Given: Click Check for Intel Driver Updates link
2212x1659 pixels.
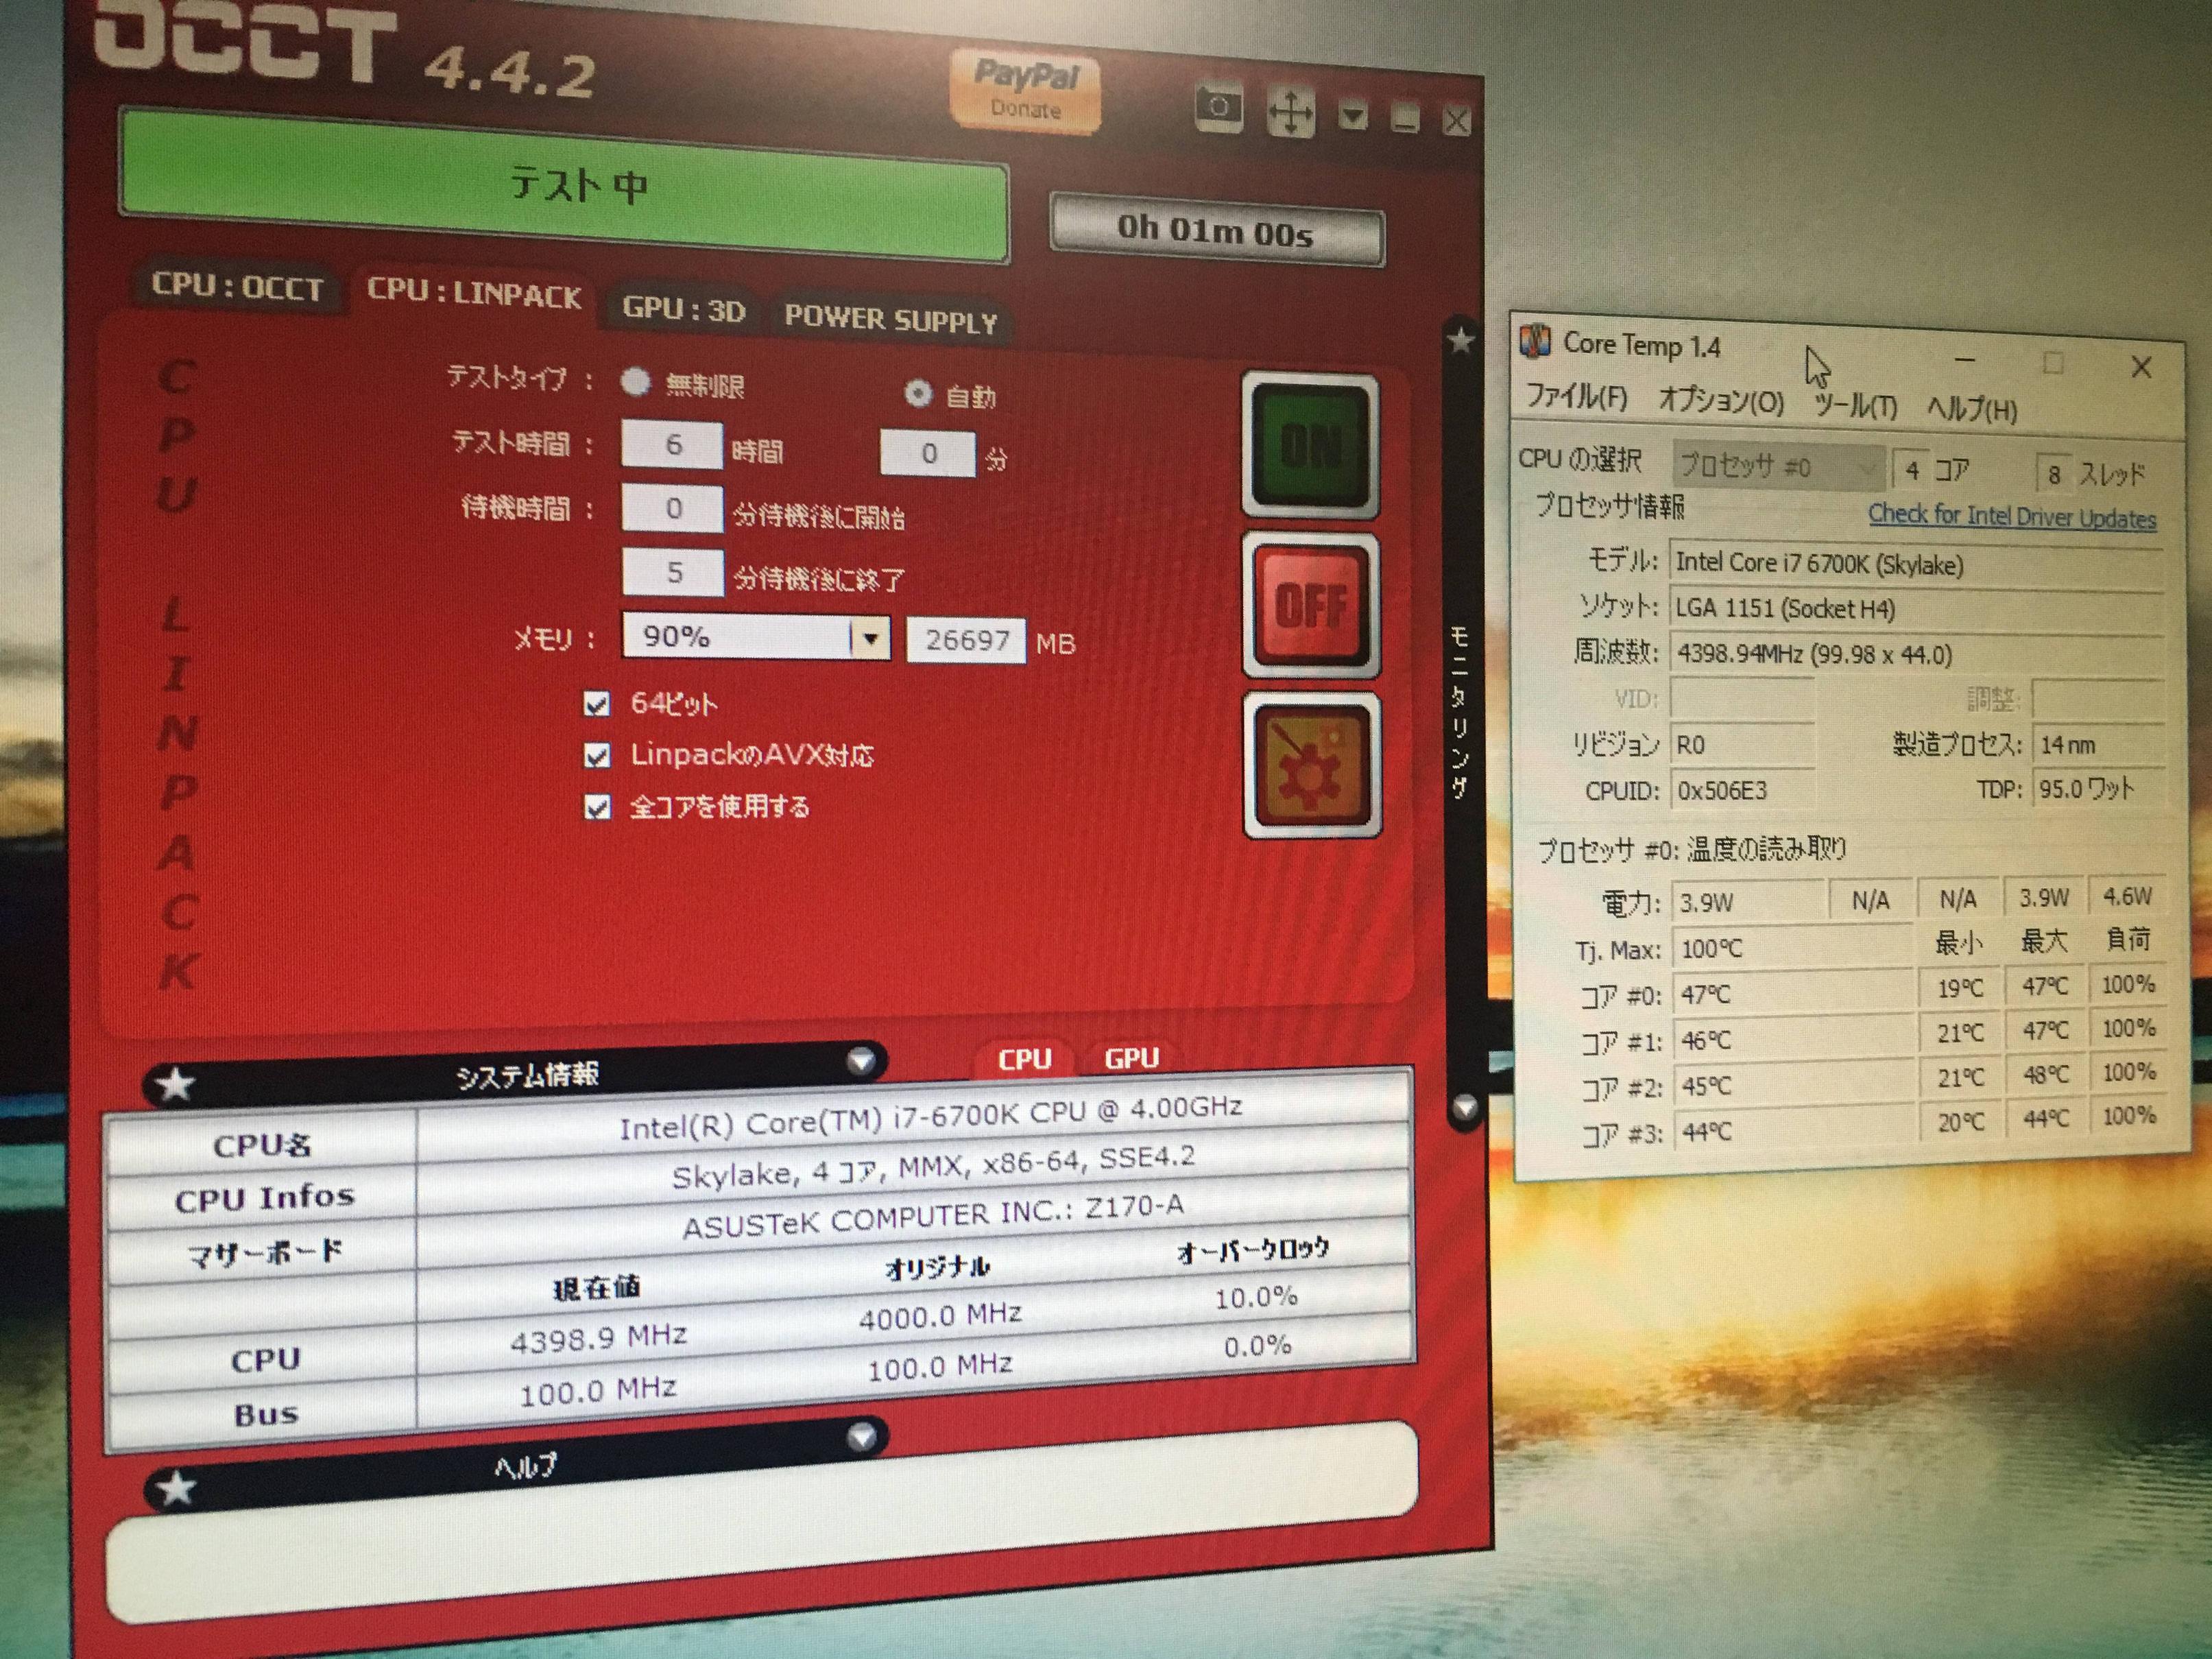Looking at the screenshot, I should (x=2011, y=517).
